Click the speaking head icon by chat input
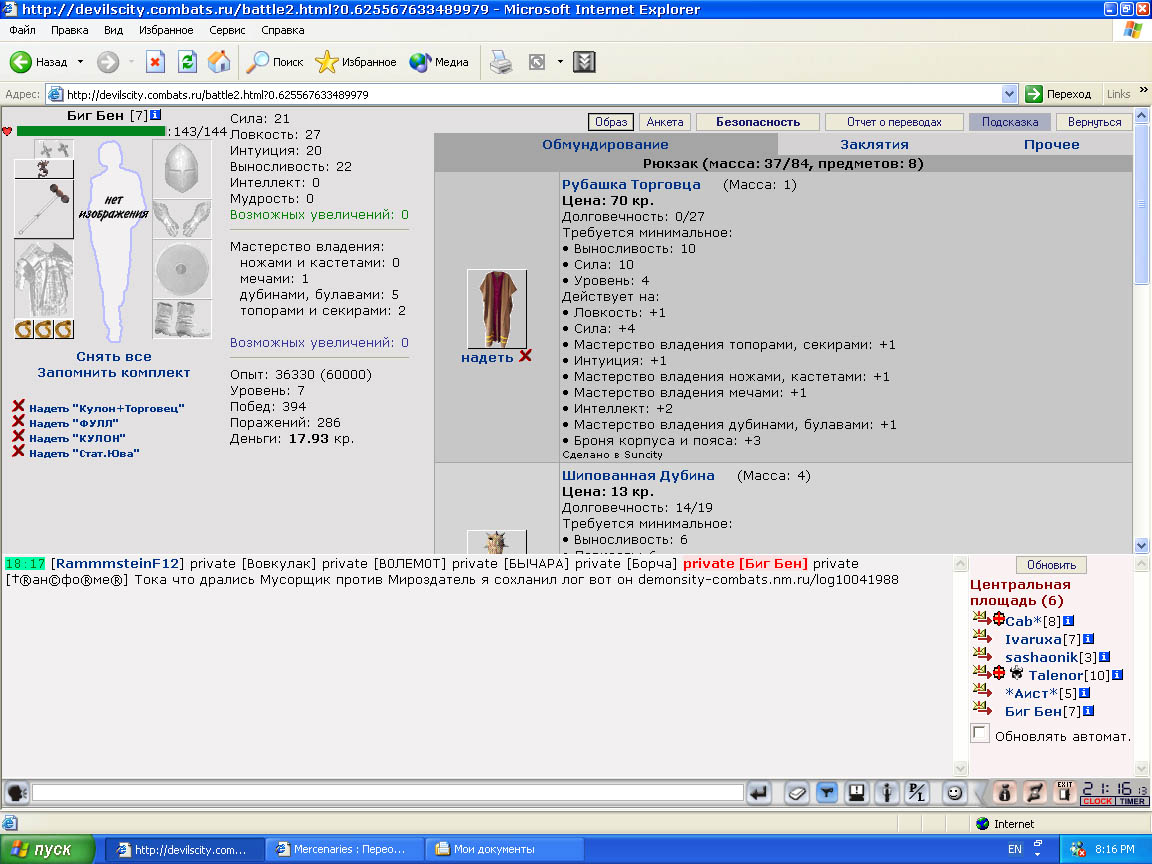The height and width of the screenshot is (864, 1152). pyautogui.click(x=16, y=793)
